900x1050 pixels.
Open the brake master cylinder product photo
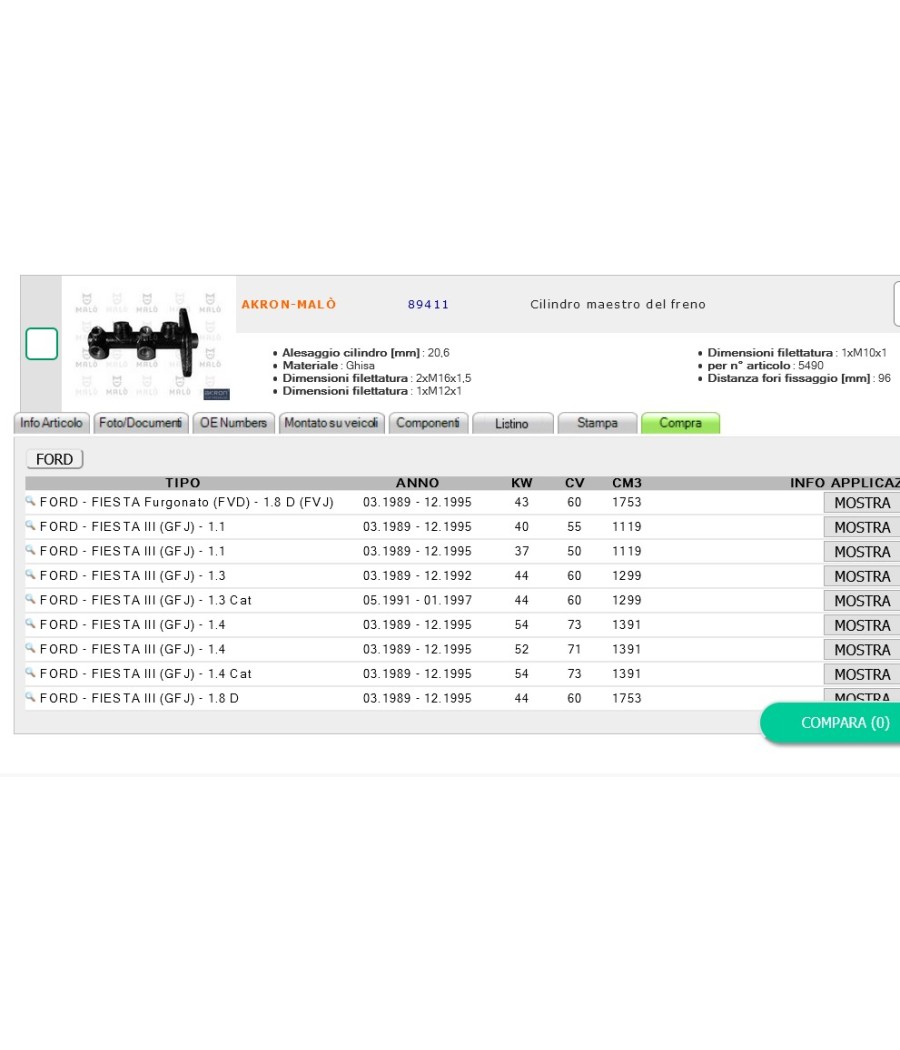click(x=149, y=343)
